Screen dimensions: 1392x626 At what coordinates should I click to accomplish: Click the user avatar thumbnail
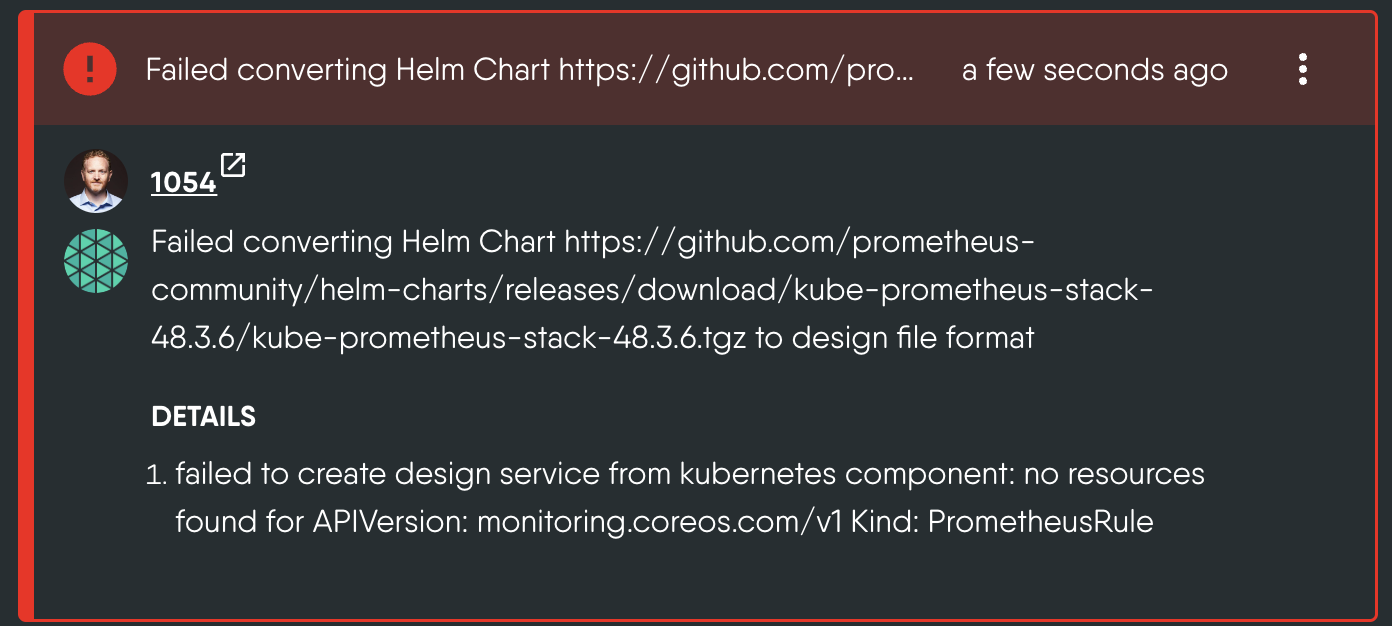click(x=96, y=180)
